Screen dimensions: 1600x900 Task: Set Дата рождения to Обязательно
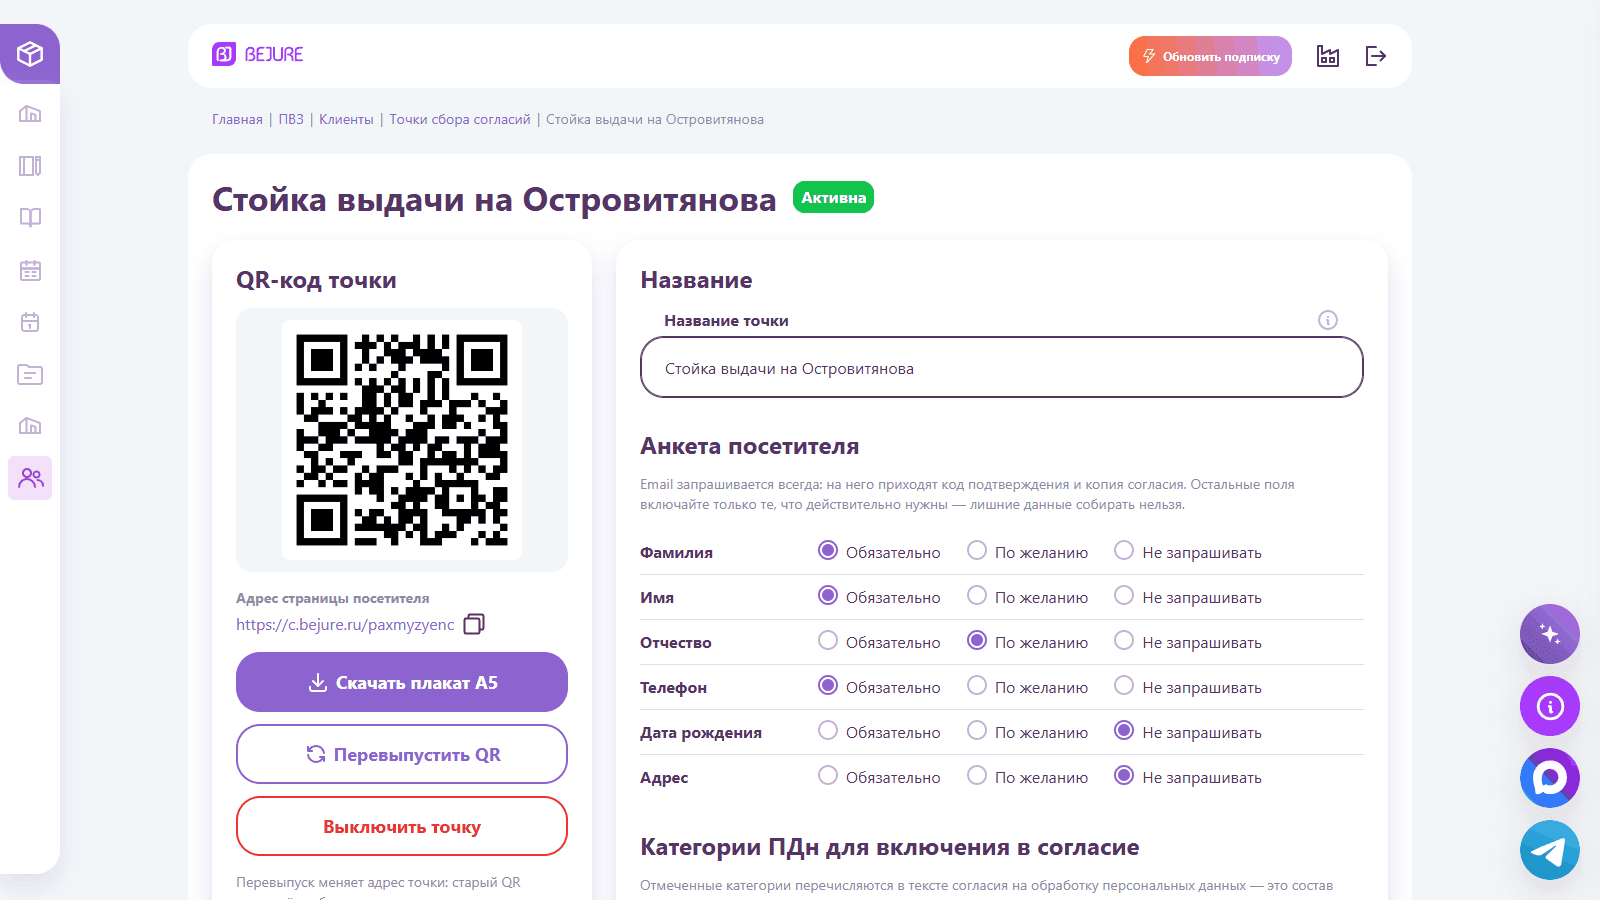click(828, 730)
